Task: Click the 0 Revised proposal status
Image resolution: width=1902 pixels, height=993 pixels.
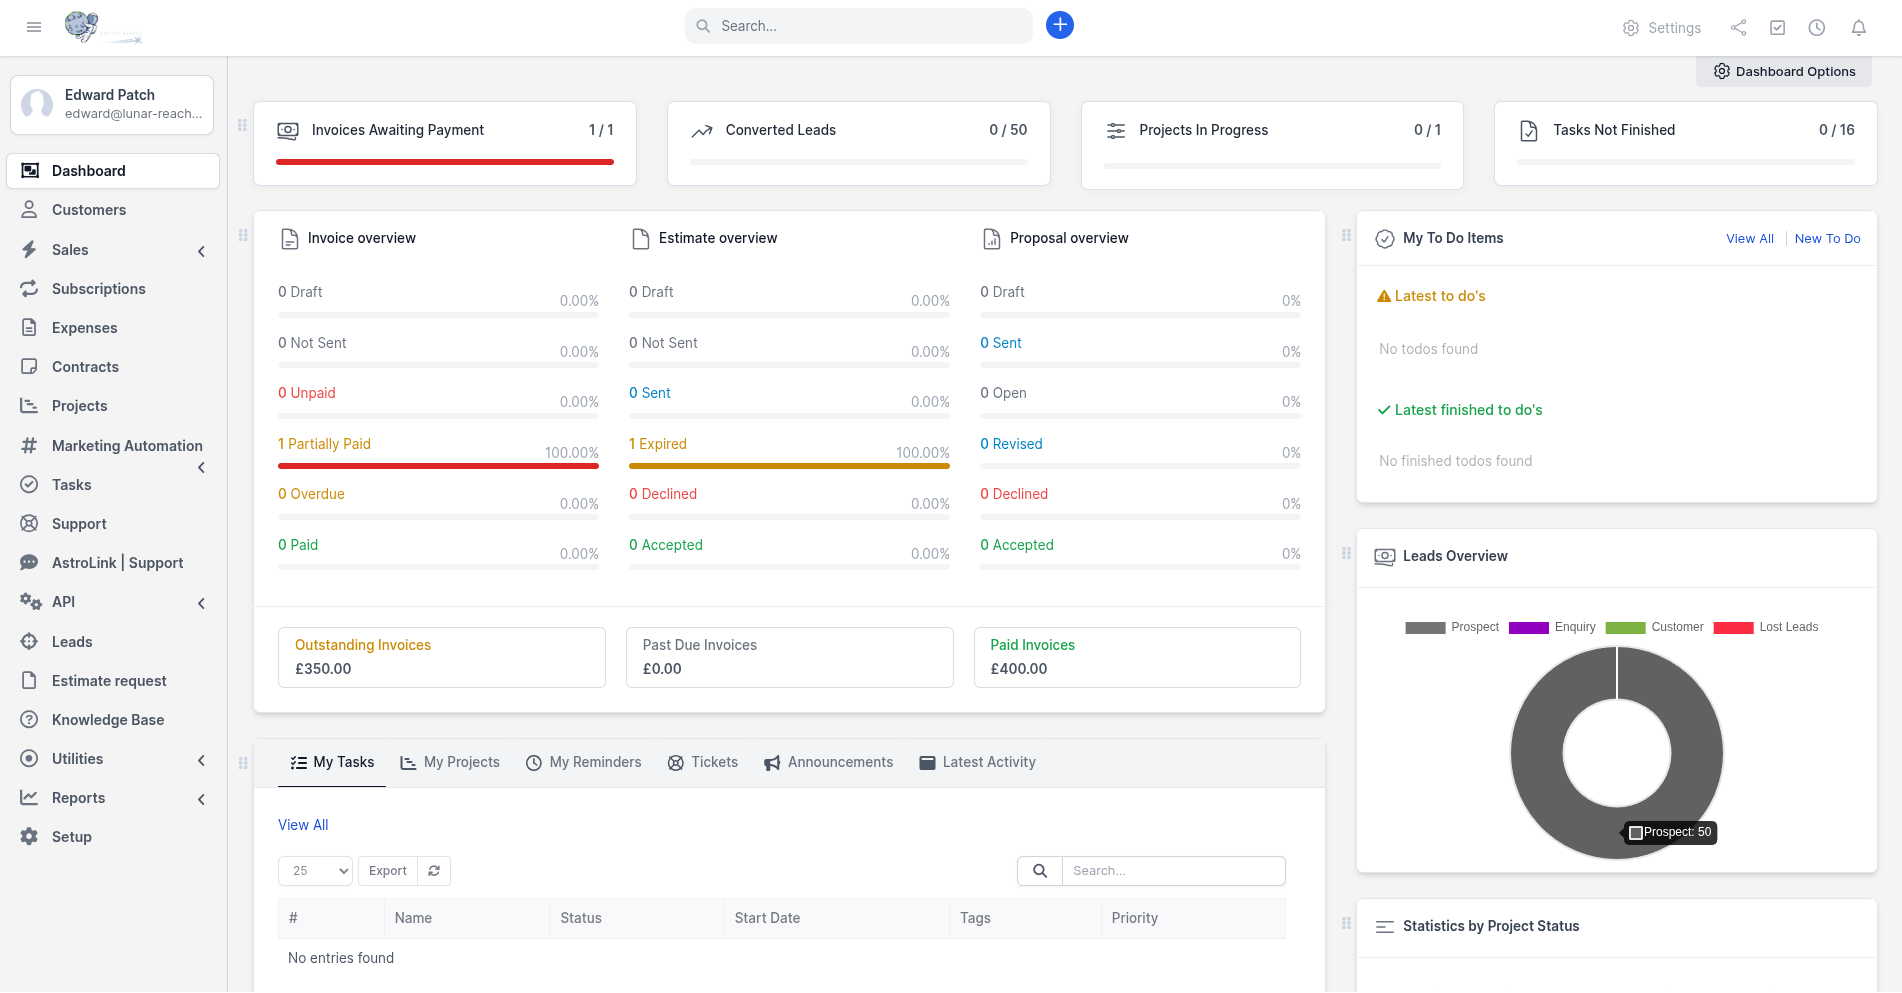Action: (1011, 444)
